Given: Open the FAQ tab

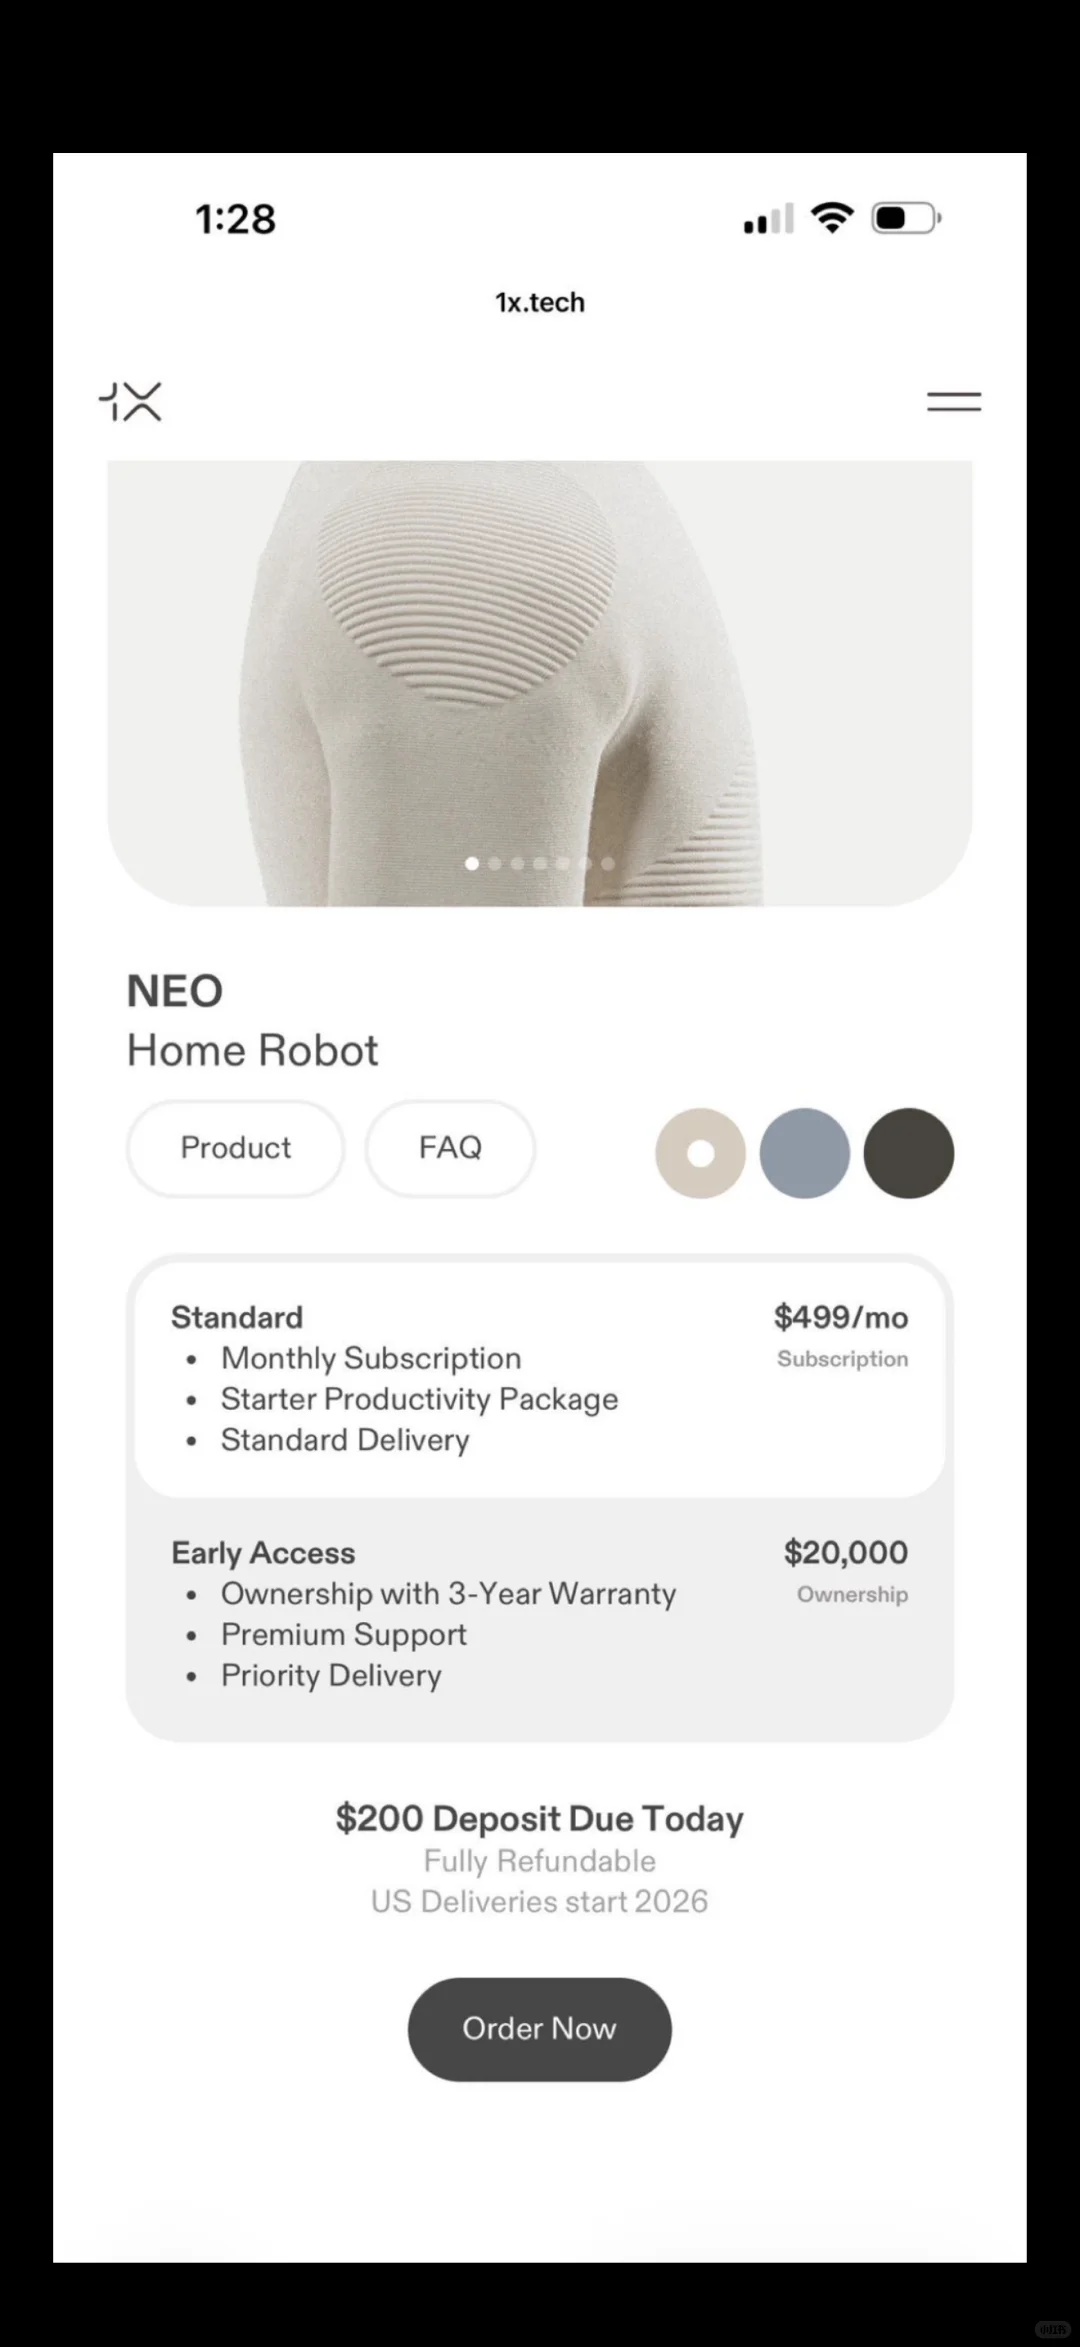Looking at the screenshot, I should [x=450, y=1148].
